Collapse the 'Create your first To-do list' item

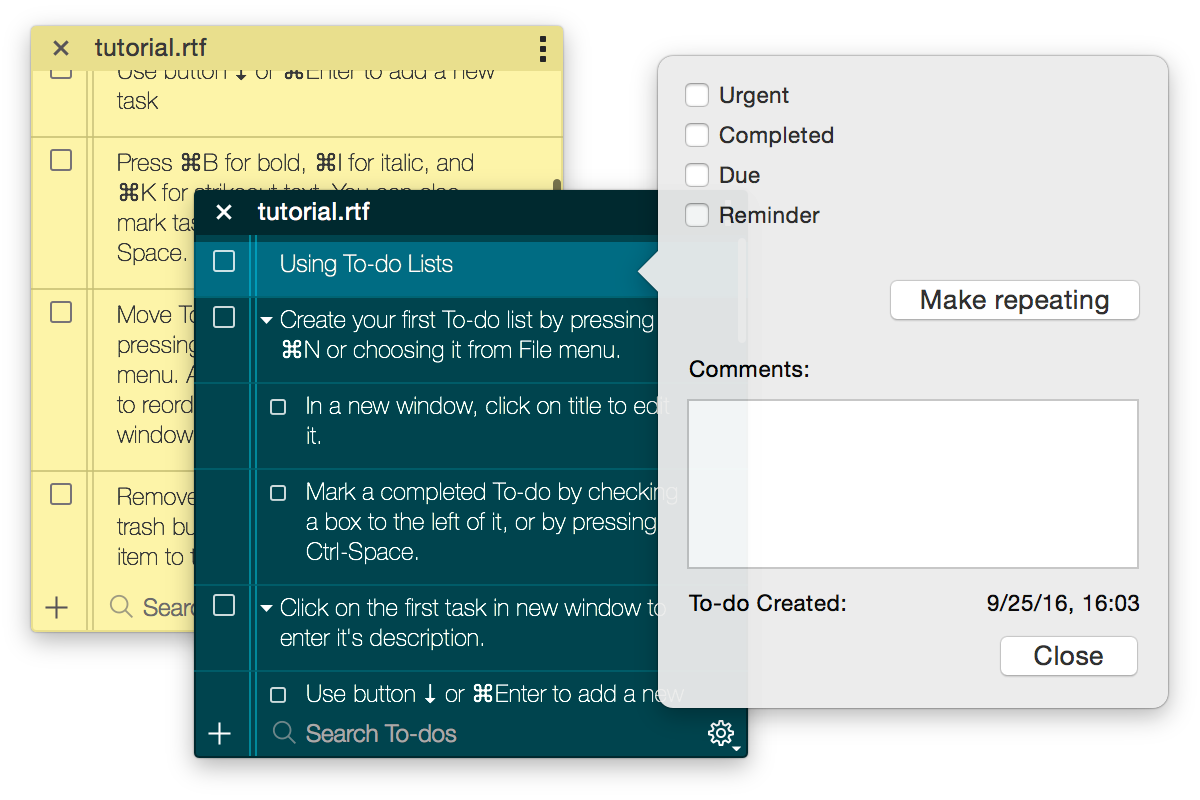pos(266,321)
